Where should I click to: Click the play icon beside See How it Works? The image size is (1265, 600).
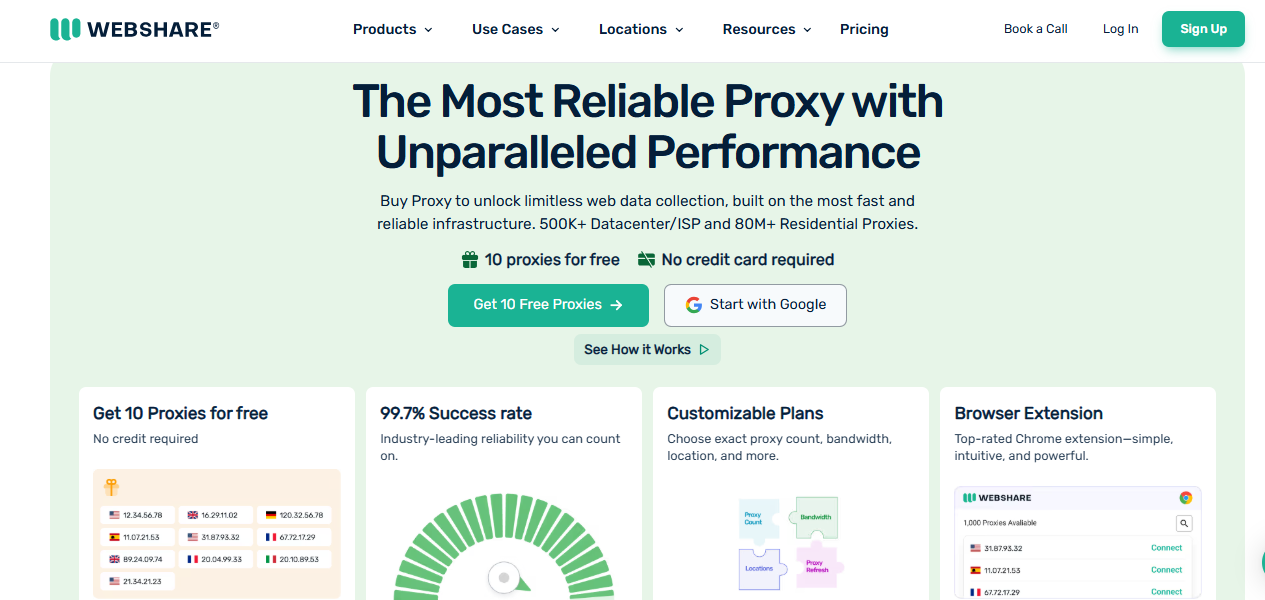coord(704,350)
